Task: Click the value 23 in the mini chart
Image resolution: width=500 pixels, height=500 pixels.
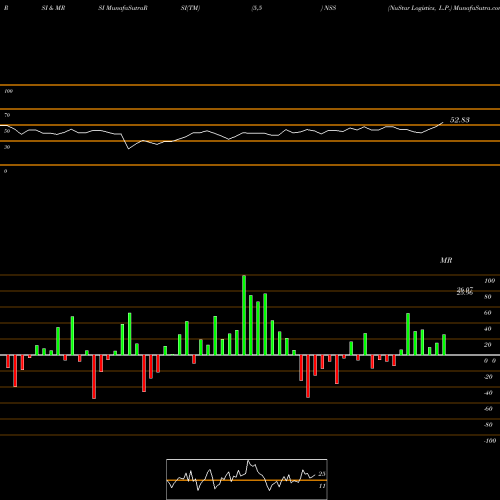Action: tap(322, 474)
